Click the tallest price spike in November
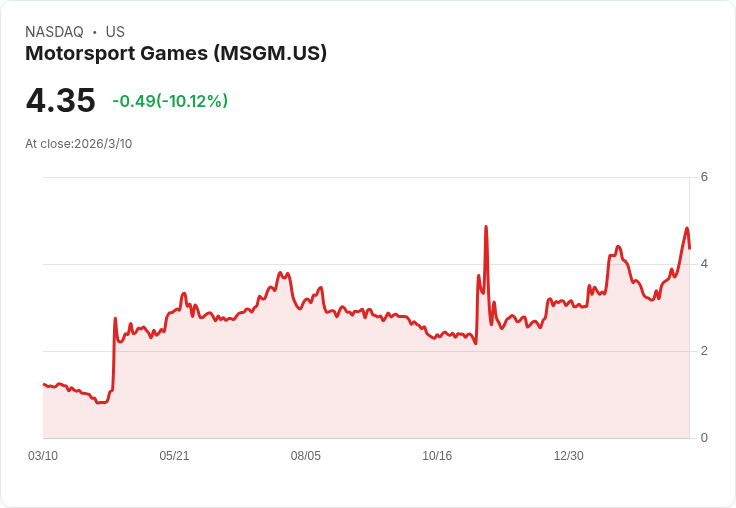This screenshot has height=508, width=736. click(x=486, y=227)
